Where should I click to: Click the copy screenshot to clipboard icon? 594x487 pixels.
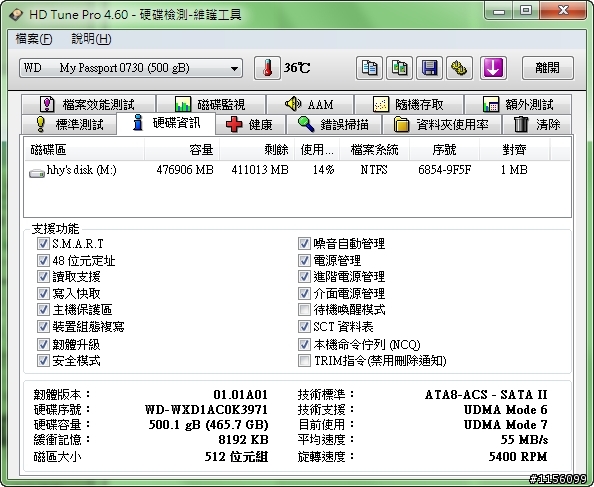coord(399,68)
